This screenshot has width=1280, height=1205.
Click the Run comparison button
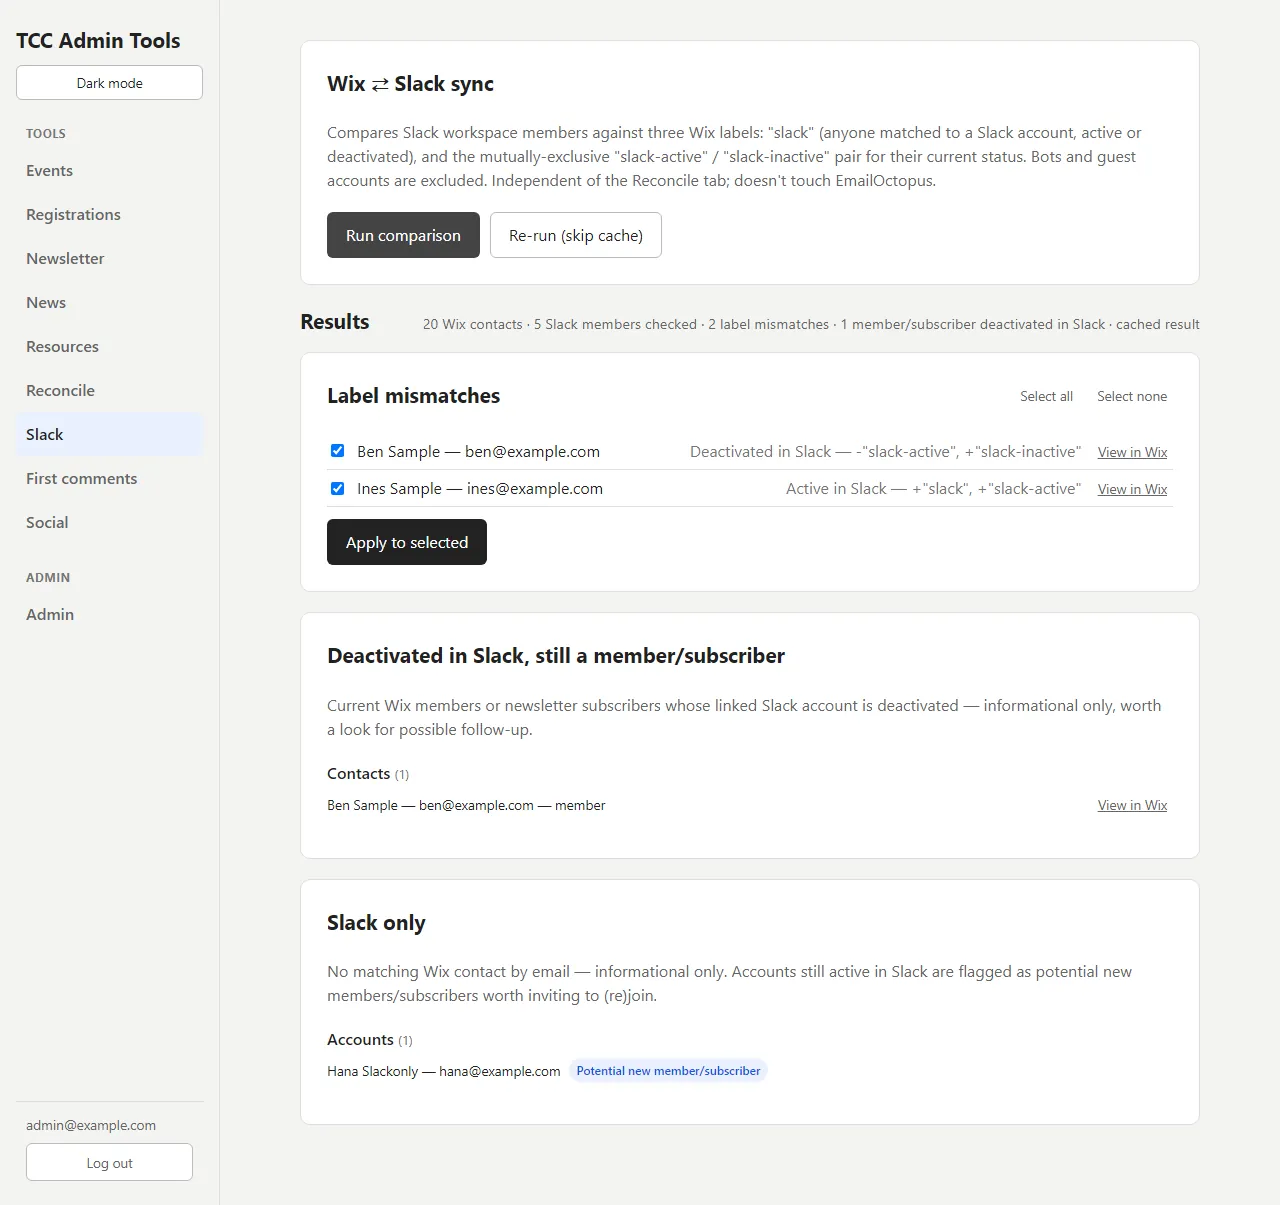coord(403,235)
